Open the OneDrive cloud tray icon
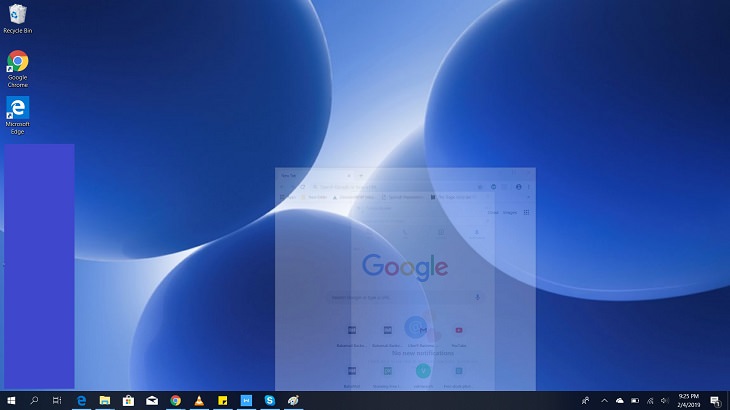This screenshot has width=730, height=410. (620, 400)
